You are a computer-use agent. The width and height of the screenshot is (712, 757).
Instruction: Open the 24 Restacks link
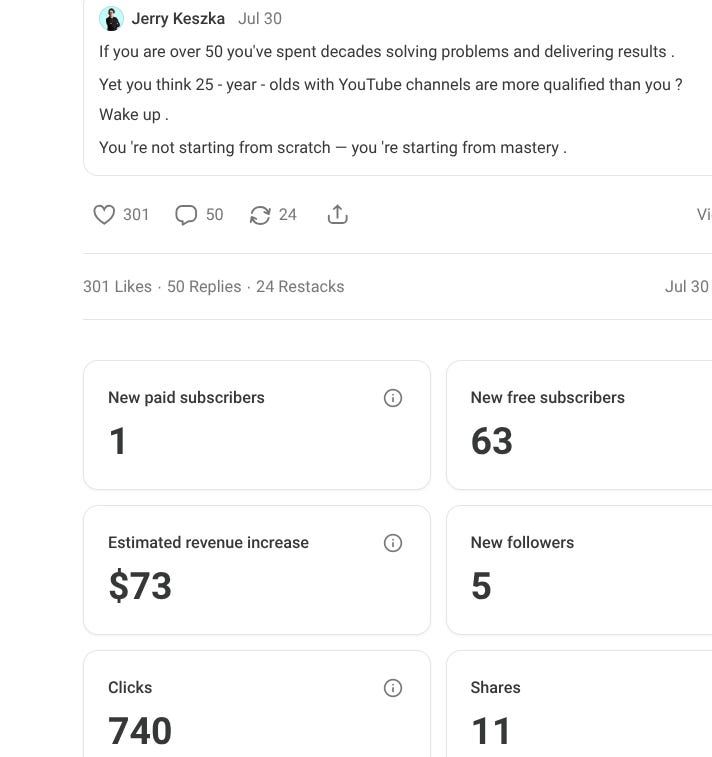[300, 287]
